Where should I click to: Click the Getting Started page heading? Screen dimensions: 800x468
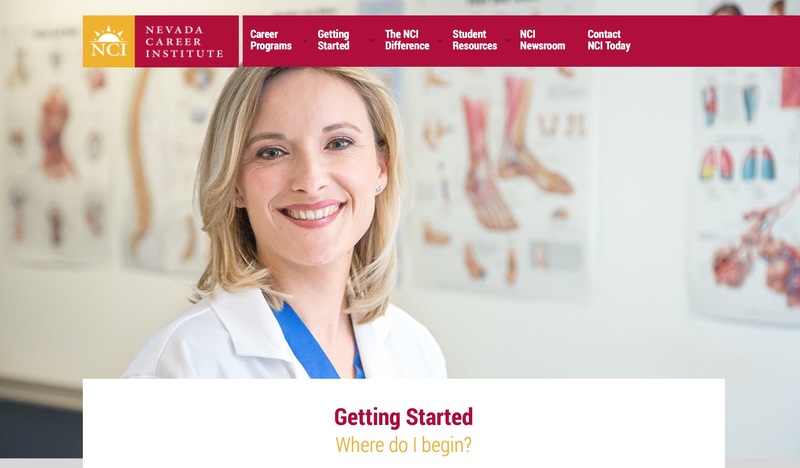(404, 417)
